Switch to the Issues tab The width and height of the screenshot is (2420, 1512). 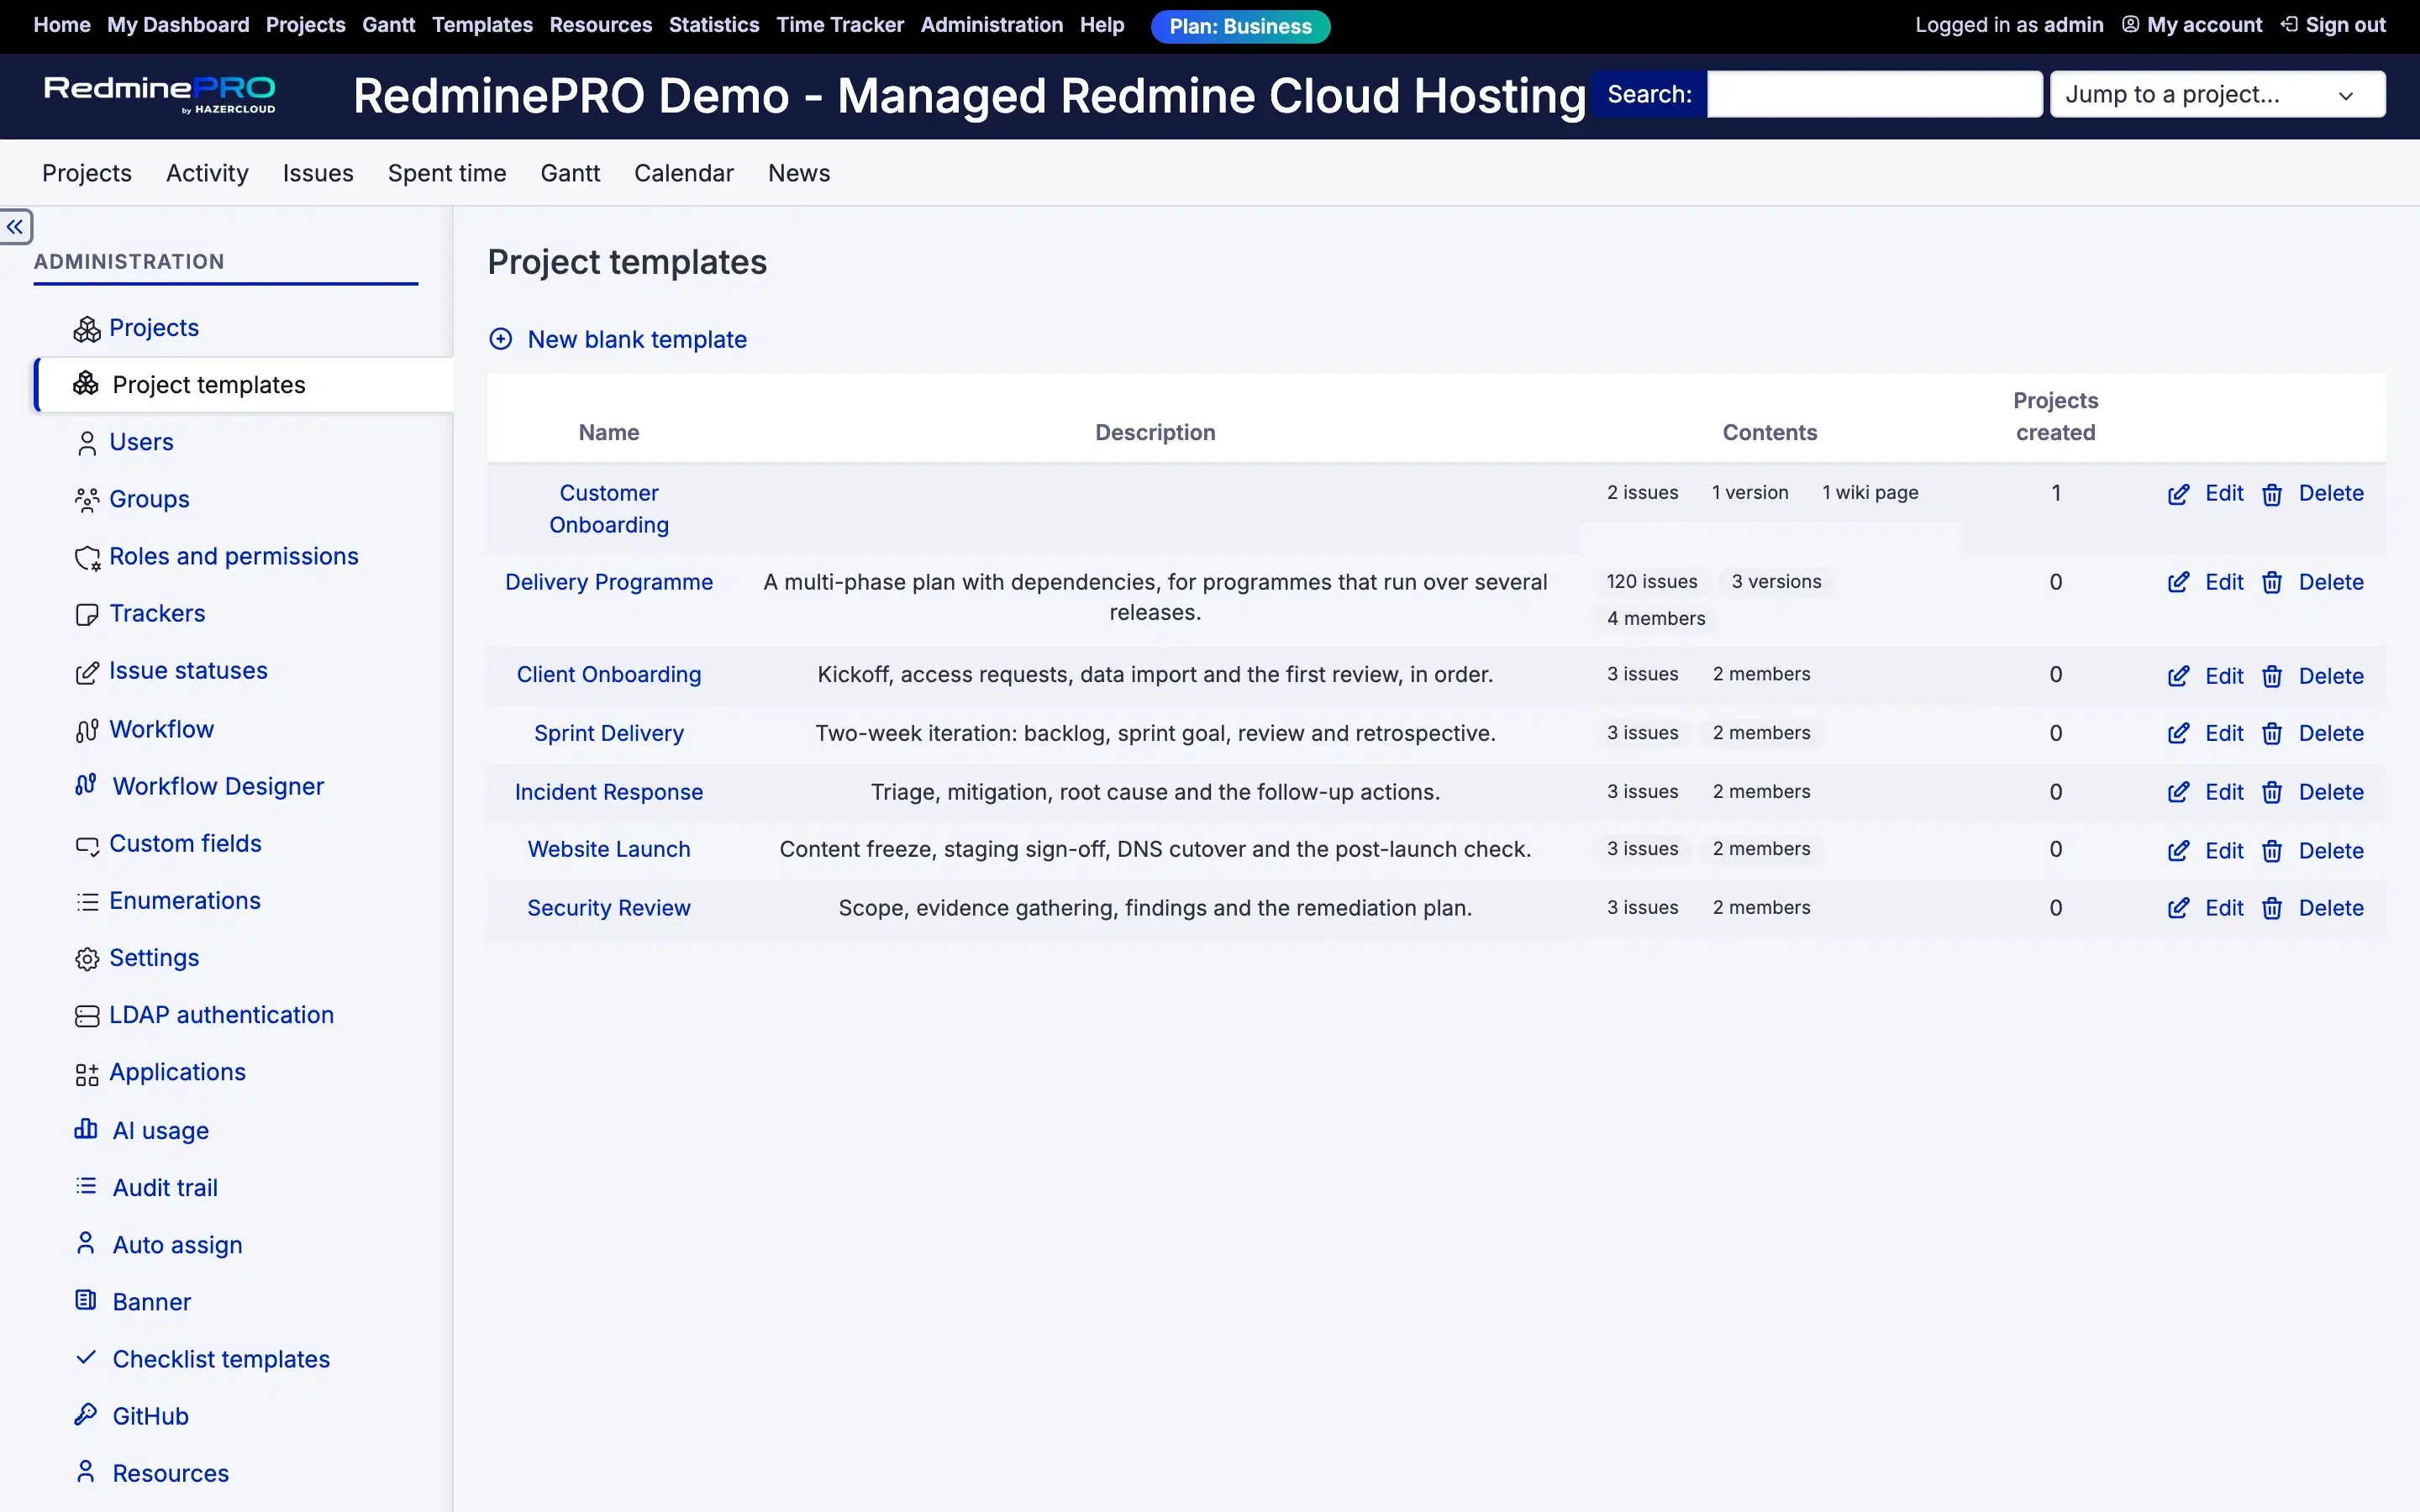(318, 173)
